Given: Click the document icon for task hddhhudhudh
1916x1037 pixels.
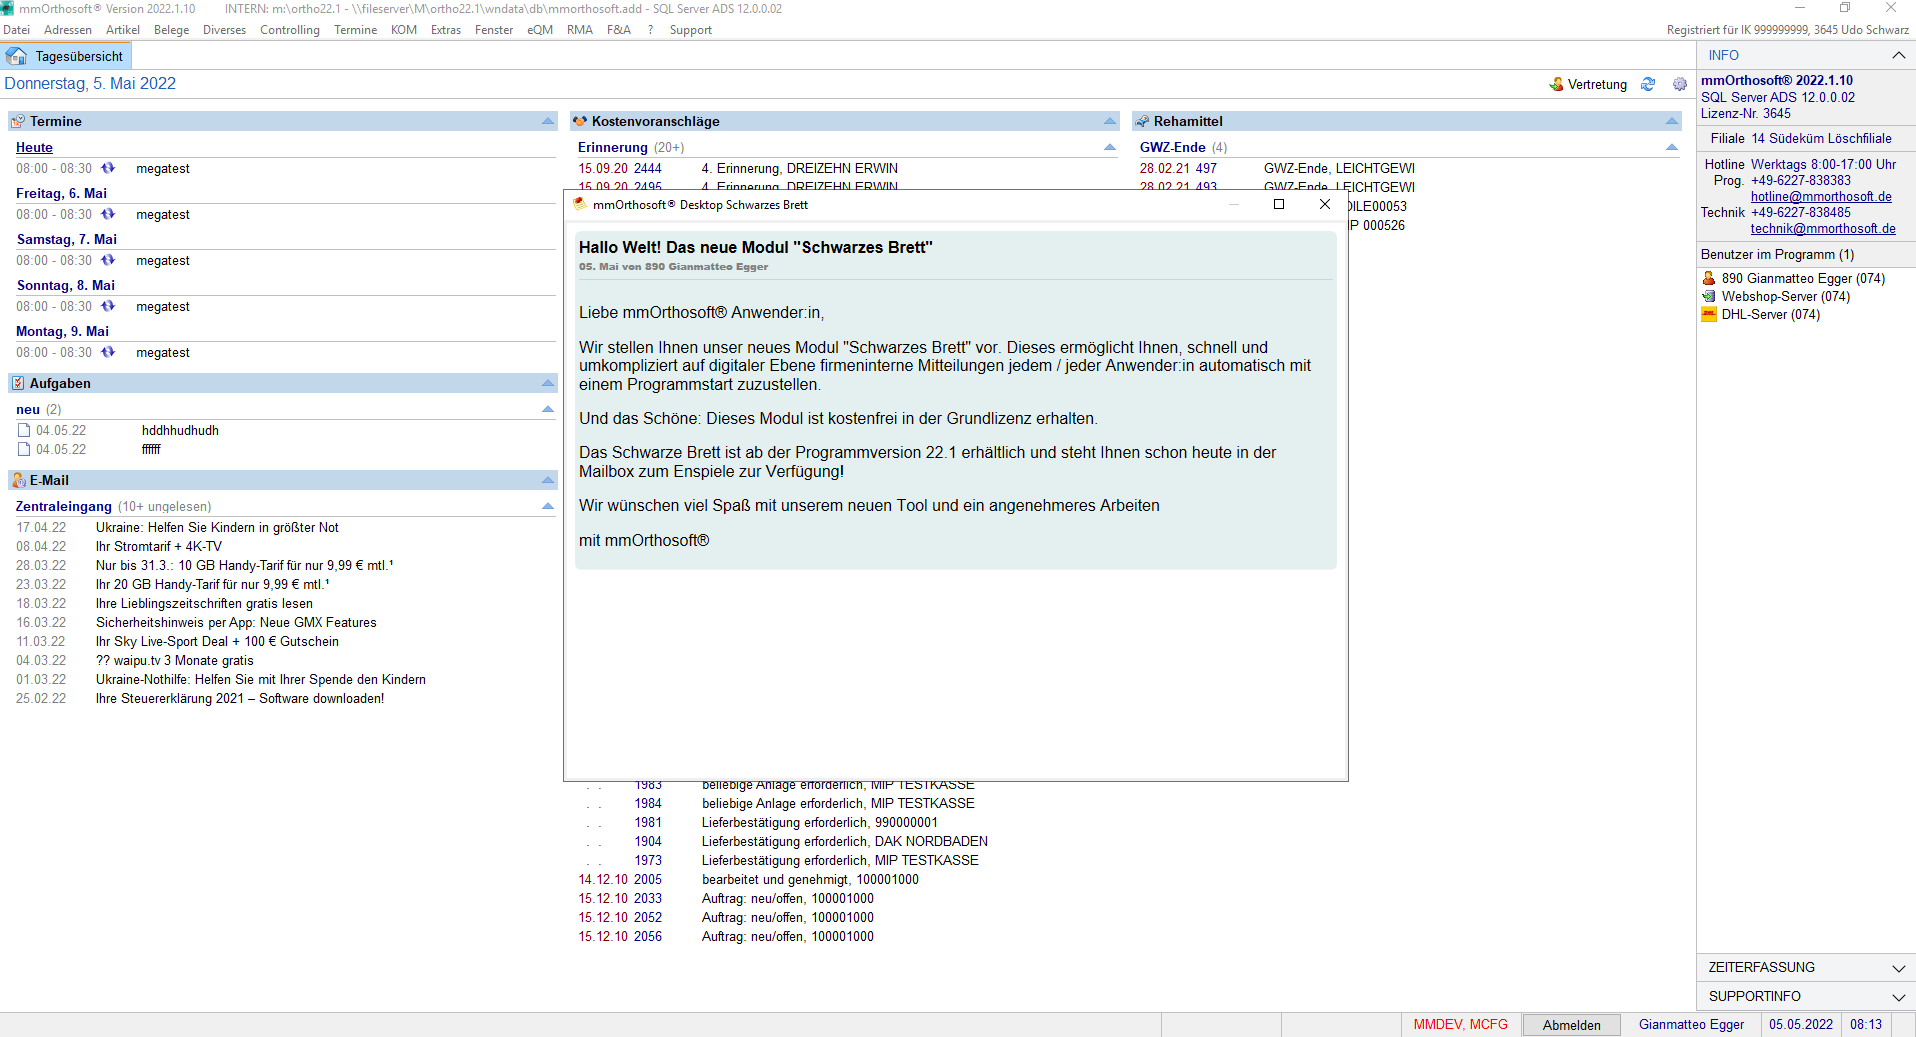Looking at the screenshot, I should 24,430.
